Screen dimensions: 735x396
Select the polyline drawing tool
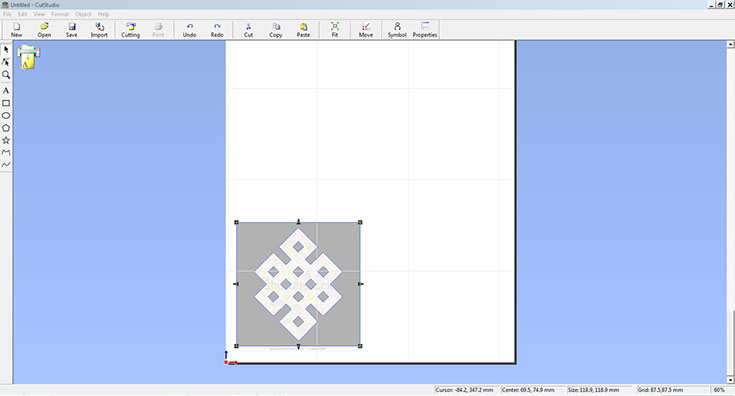6,152
